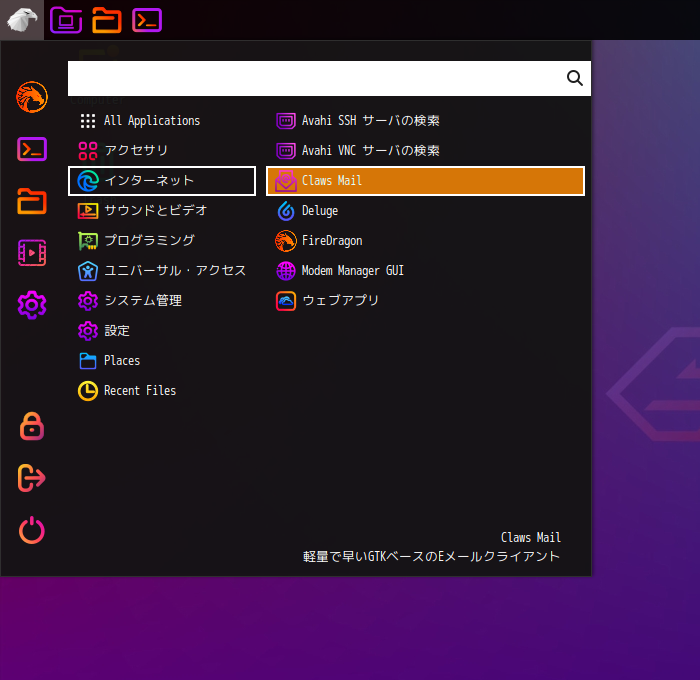Click the log out icon
700x680 pixels.
coord(32,478)
